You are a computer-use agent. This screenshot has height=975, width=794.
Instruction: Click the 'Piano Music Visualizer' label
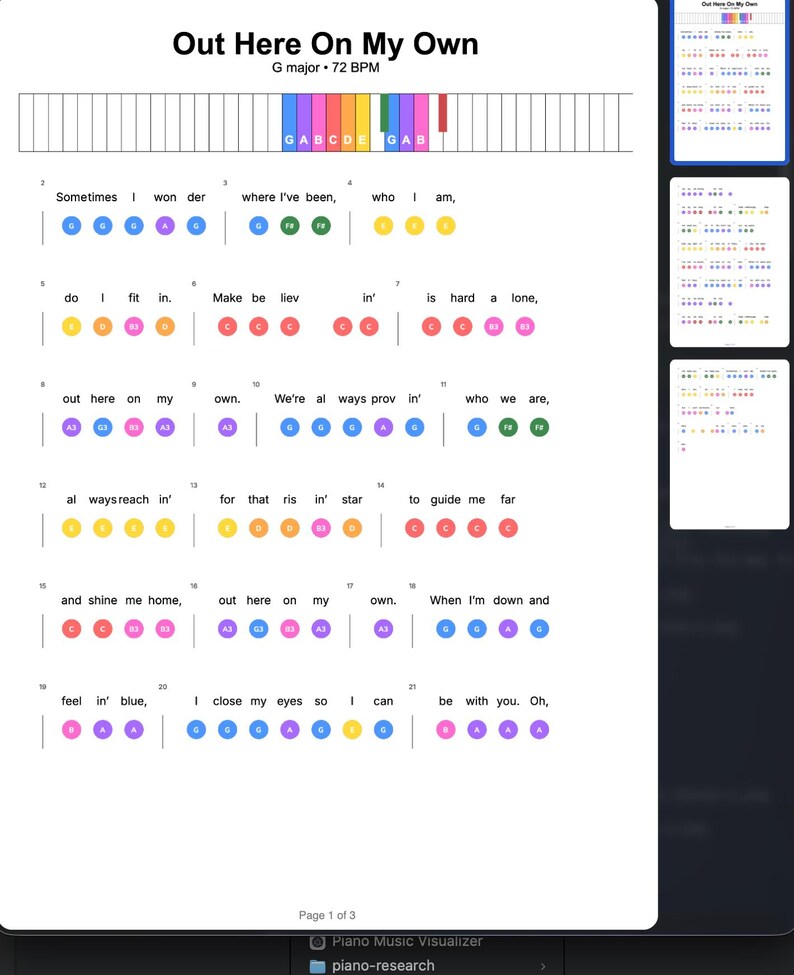click(x=407, y=941)
